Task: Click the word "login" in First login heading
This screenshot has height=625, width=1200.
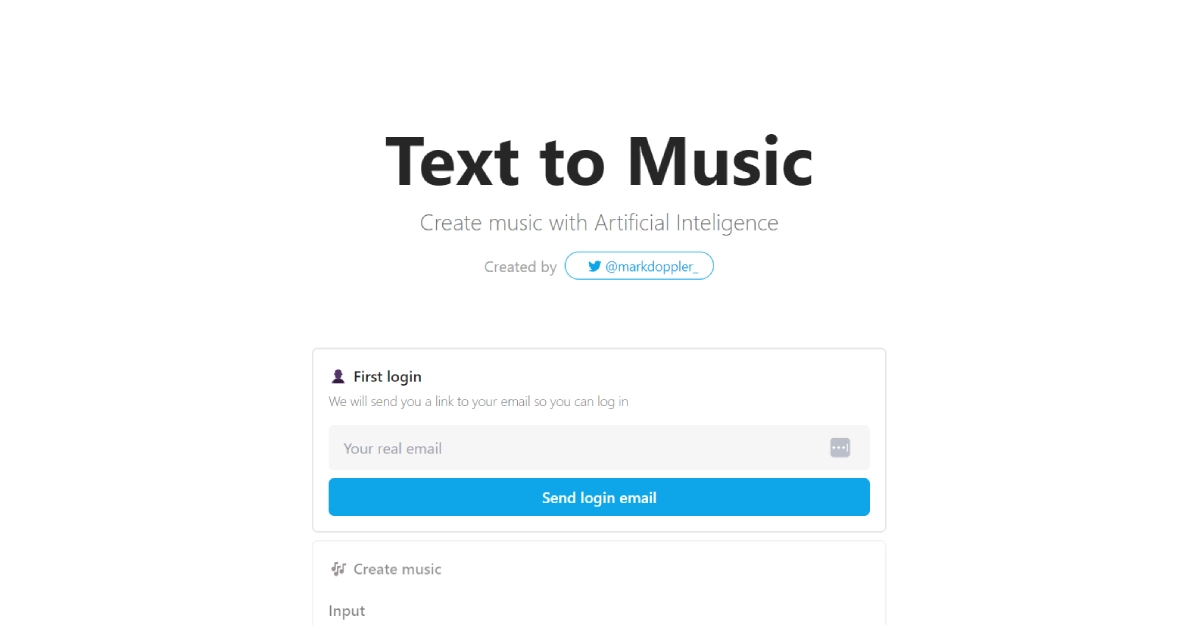Action: 404,377
